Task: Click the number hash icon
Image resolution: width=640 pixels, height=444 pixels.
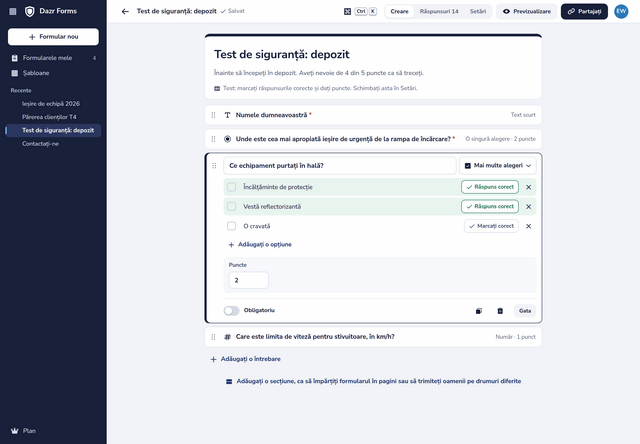Action: (227, 337)
